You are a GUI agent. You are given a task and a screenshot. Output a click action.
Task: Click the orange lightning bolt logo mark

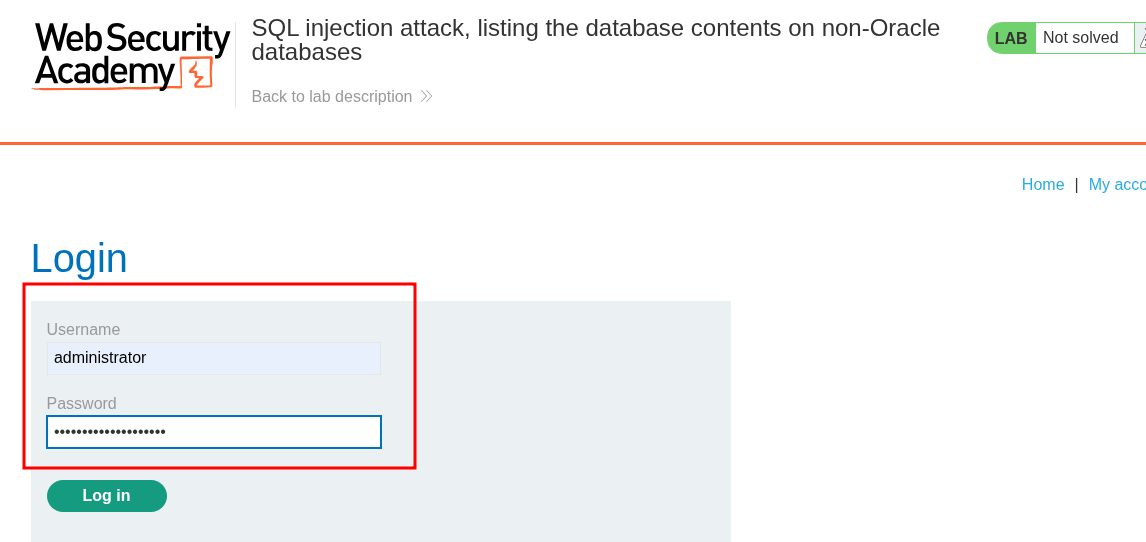coord(197,73)
